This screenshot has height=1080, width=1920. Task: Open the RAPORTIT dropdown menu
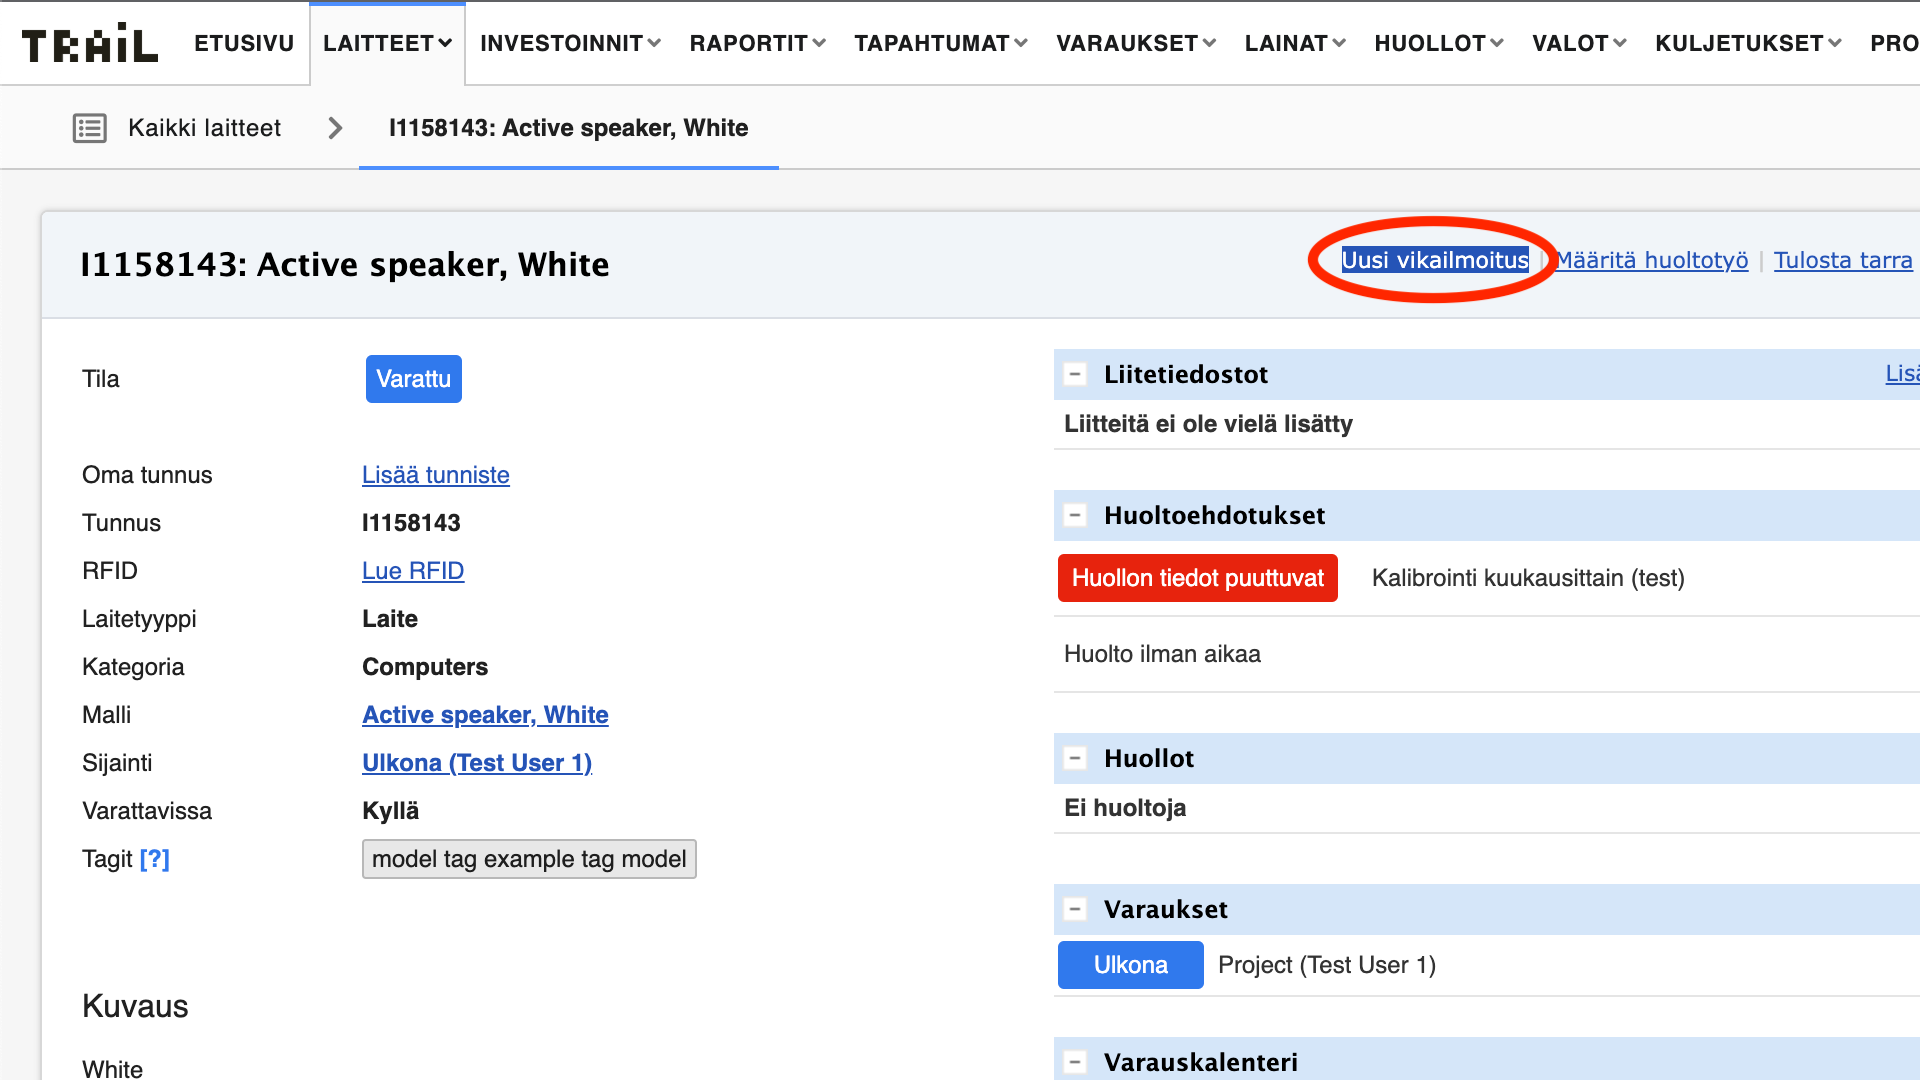757,43
